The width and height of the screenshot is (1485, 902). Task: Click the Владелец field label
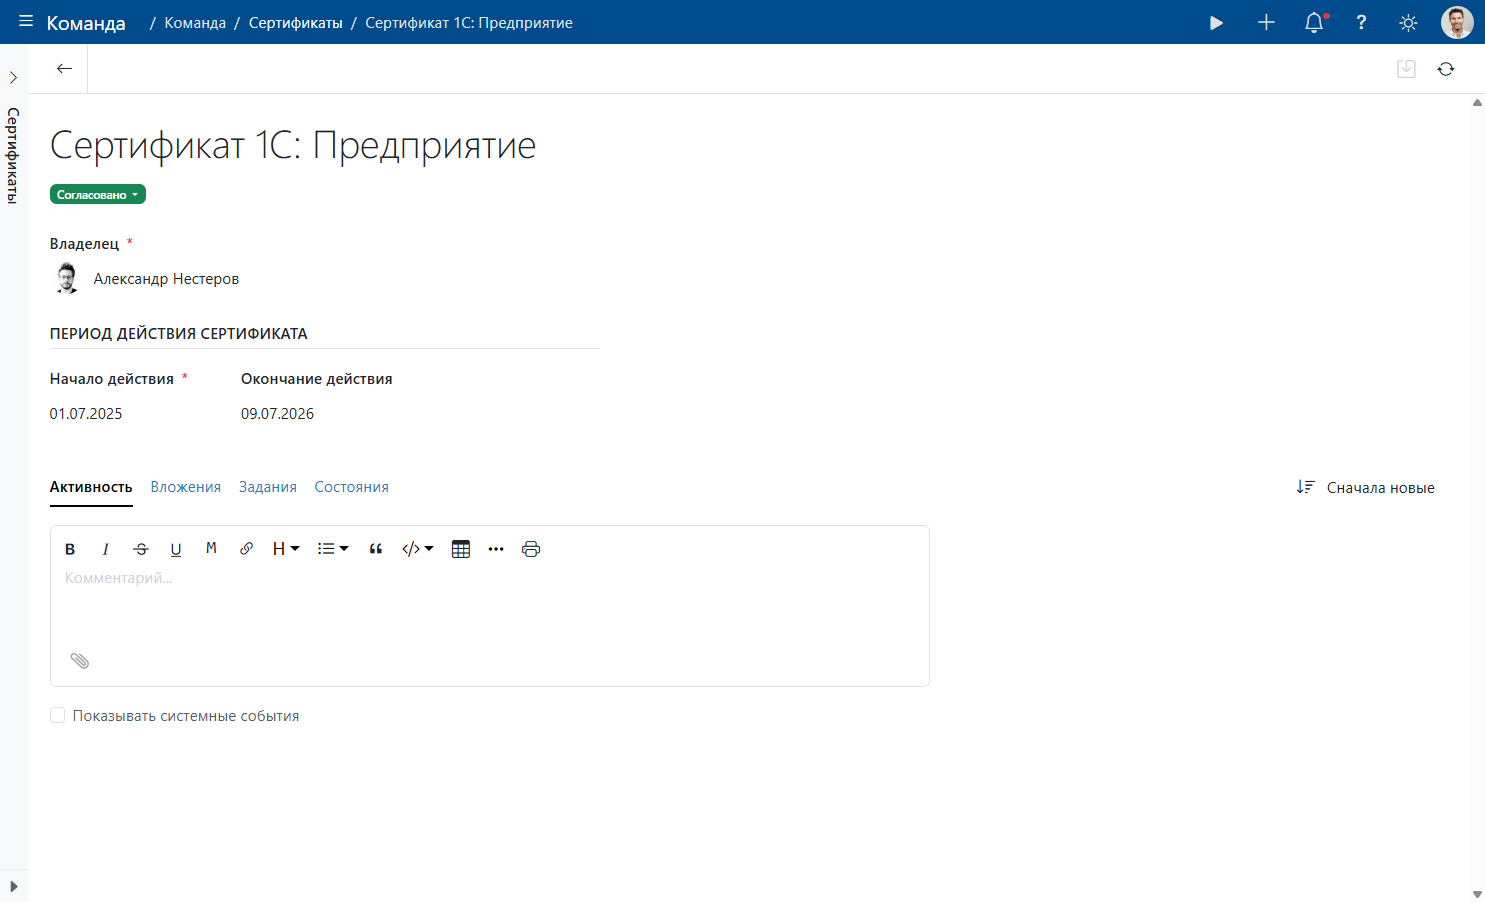85,244
